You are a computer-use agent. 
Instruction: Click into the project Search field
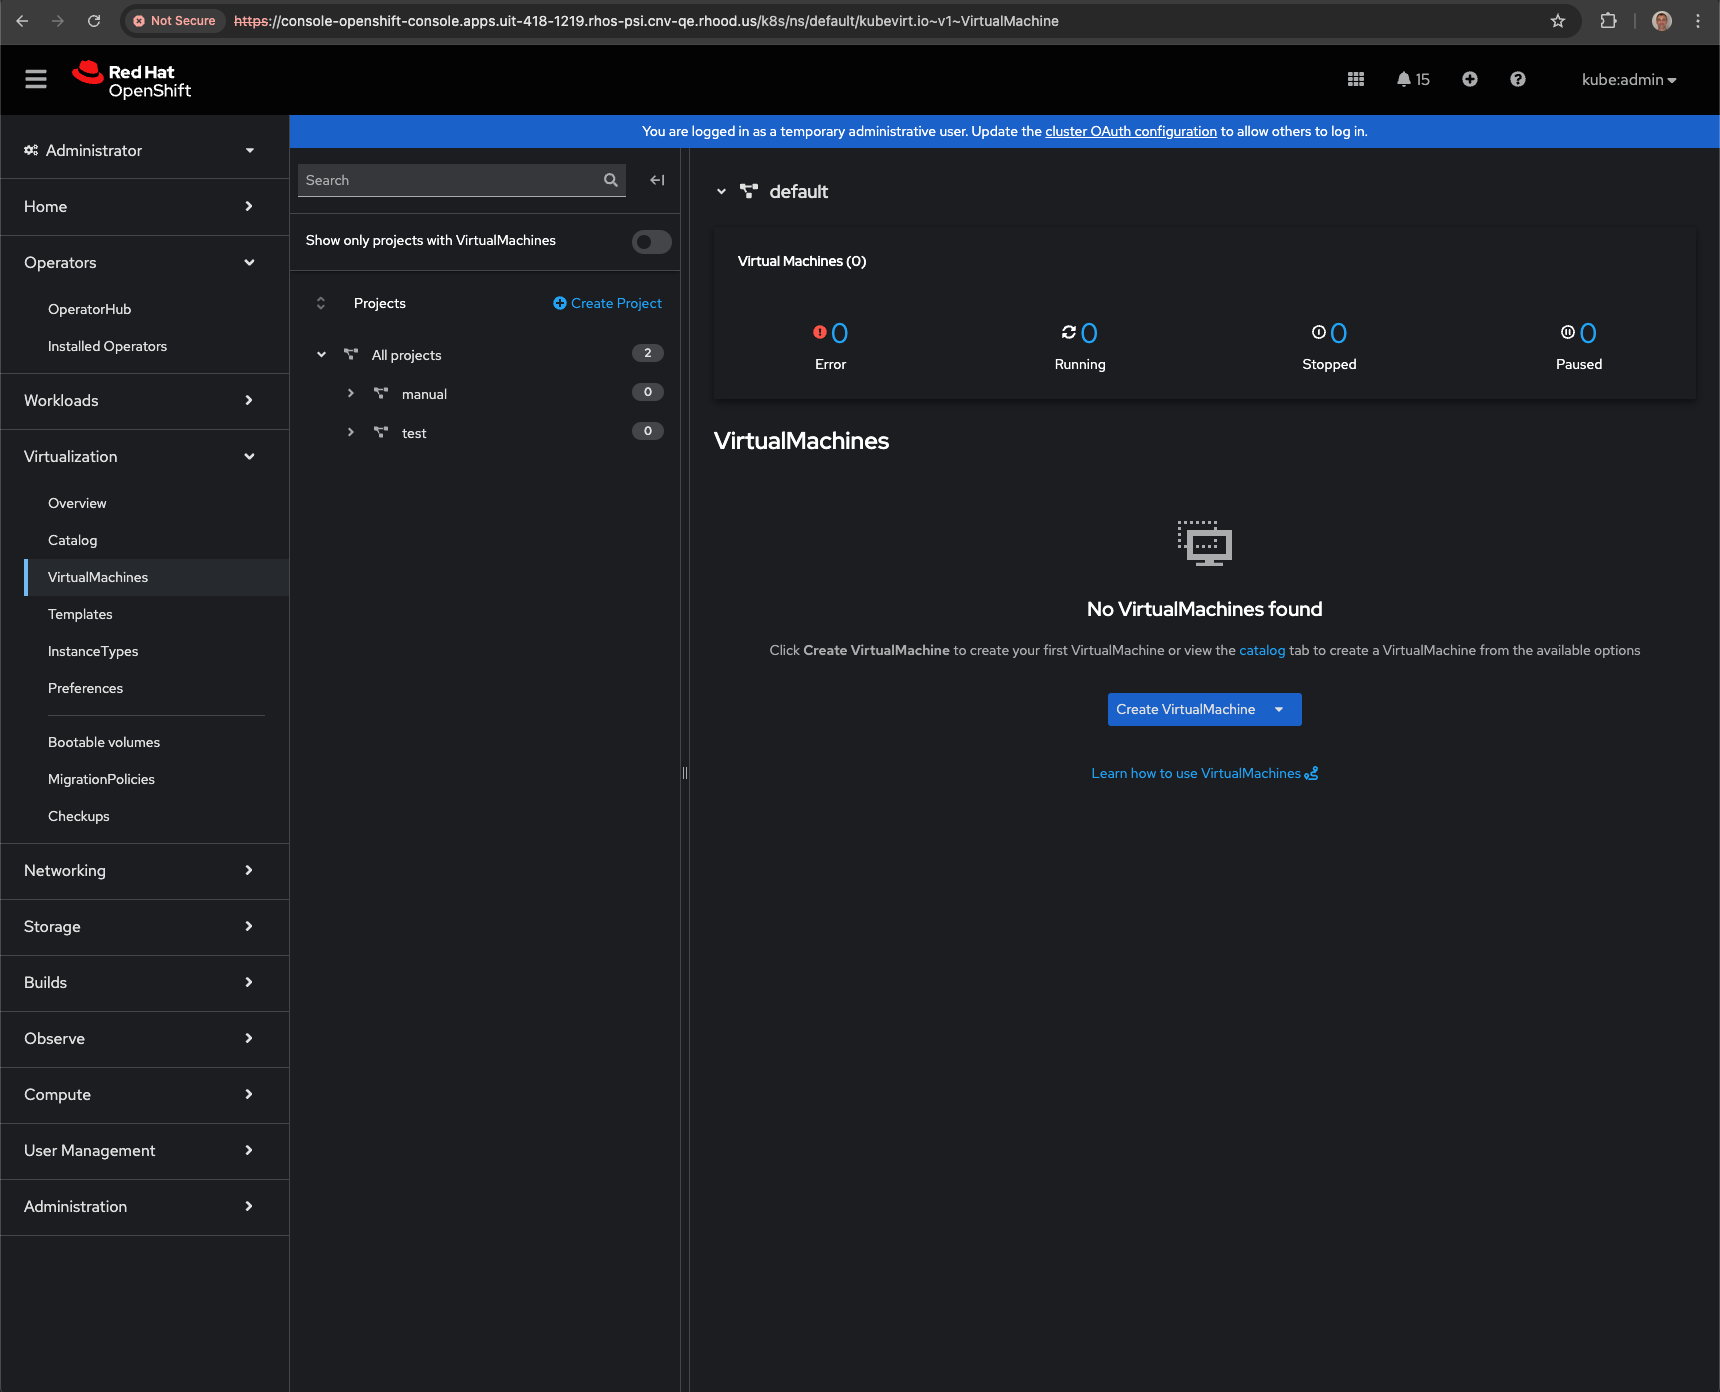click(448, 180)
